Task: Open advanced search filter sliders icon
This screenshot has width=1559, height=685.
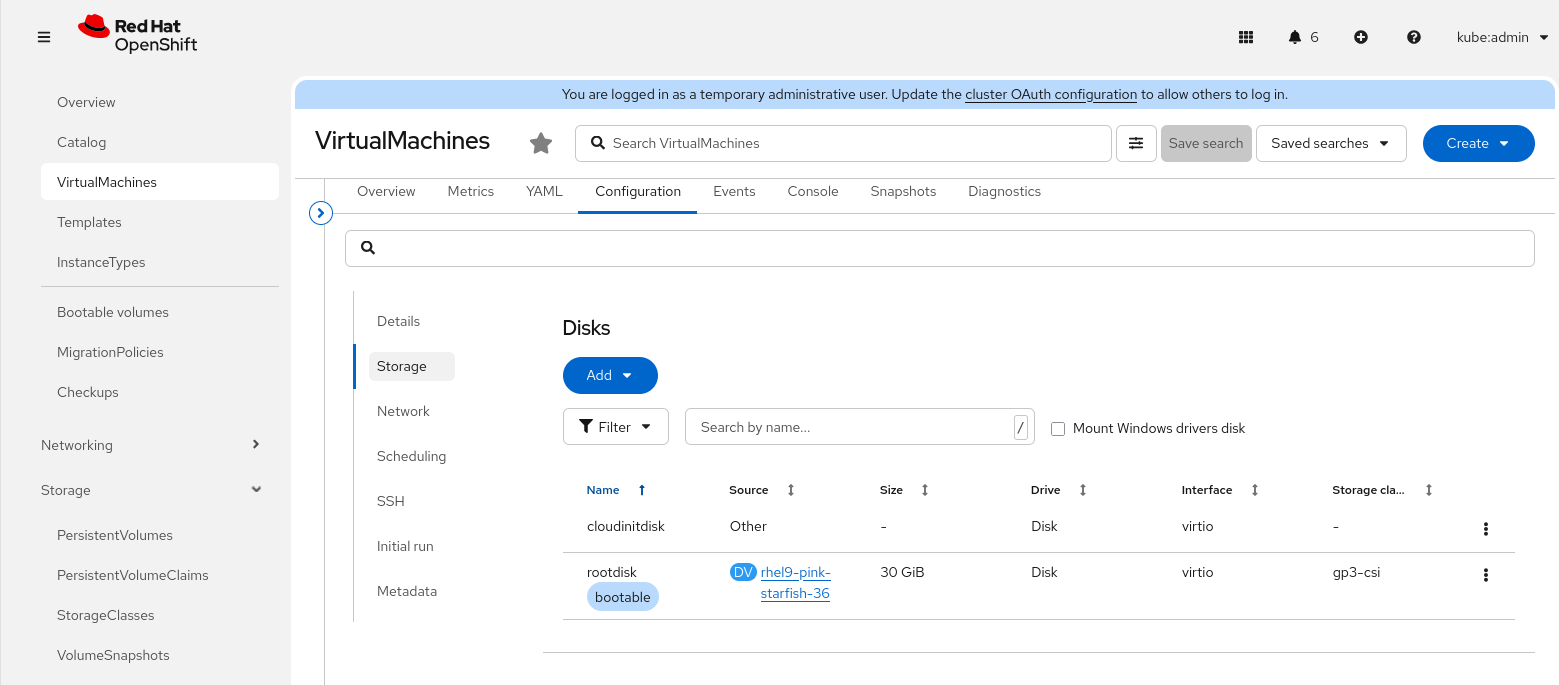Action: coord(1136,143)
